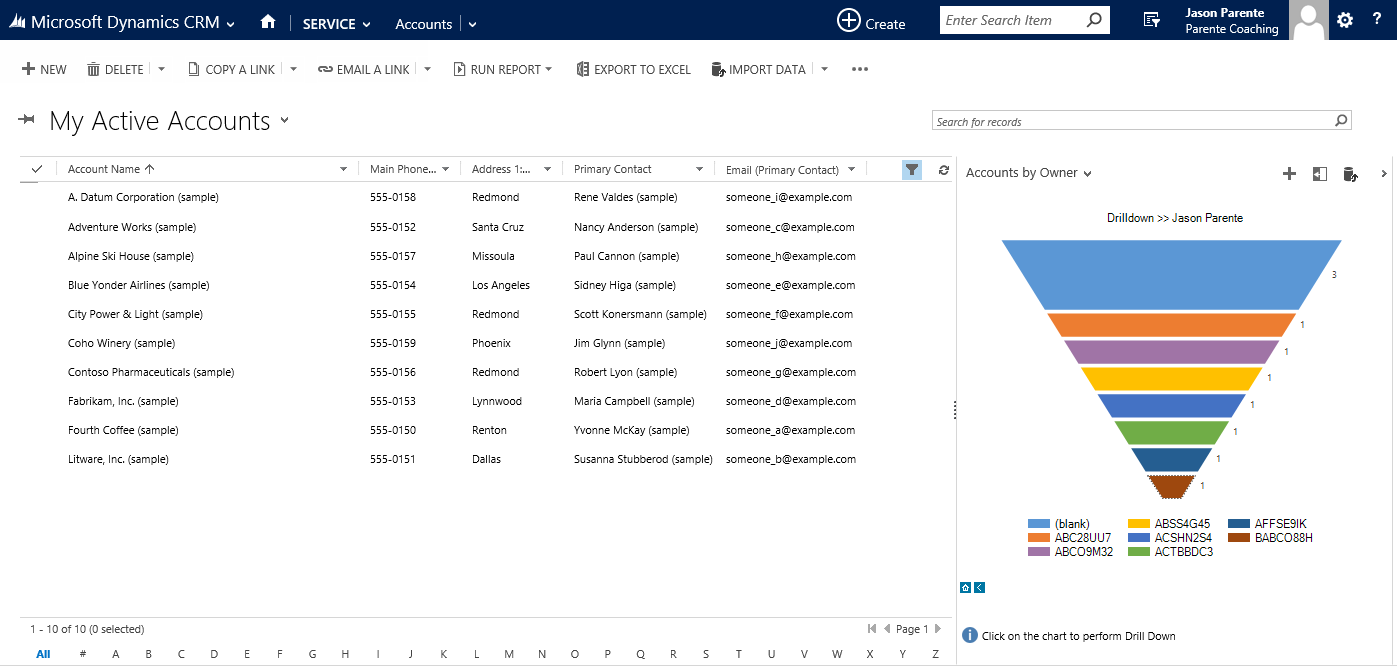Click the Coho Winery (sample) account
The width and height of the screenshot is (1397, 666).
[x=121, y=343]
